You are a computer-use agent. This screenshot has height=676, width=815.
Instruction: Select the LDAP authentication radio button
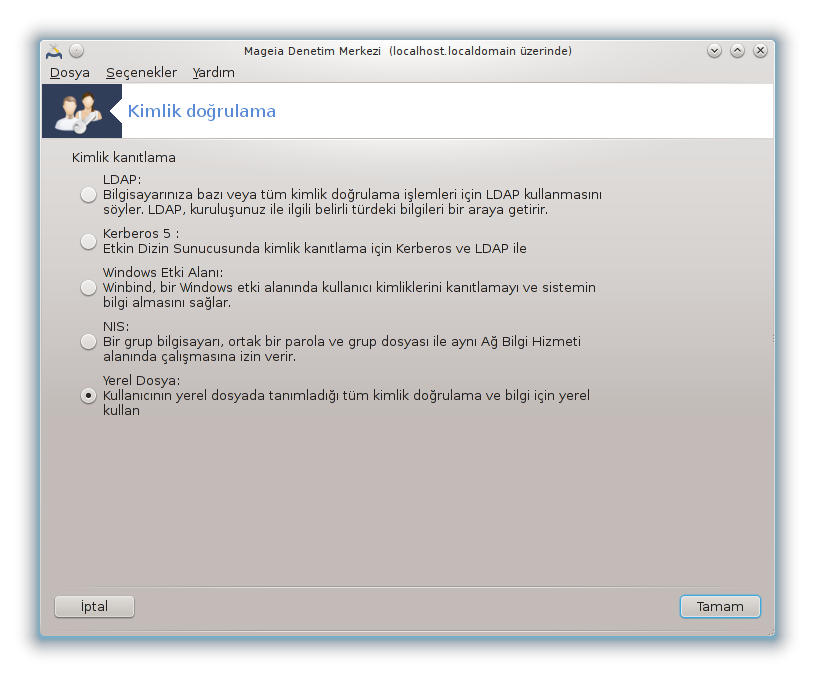coord(88,195)
